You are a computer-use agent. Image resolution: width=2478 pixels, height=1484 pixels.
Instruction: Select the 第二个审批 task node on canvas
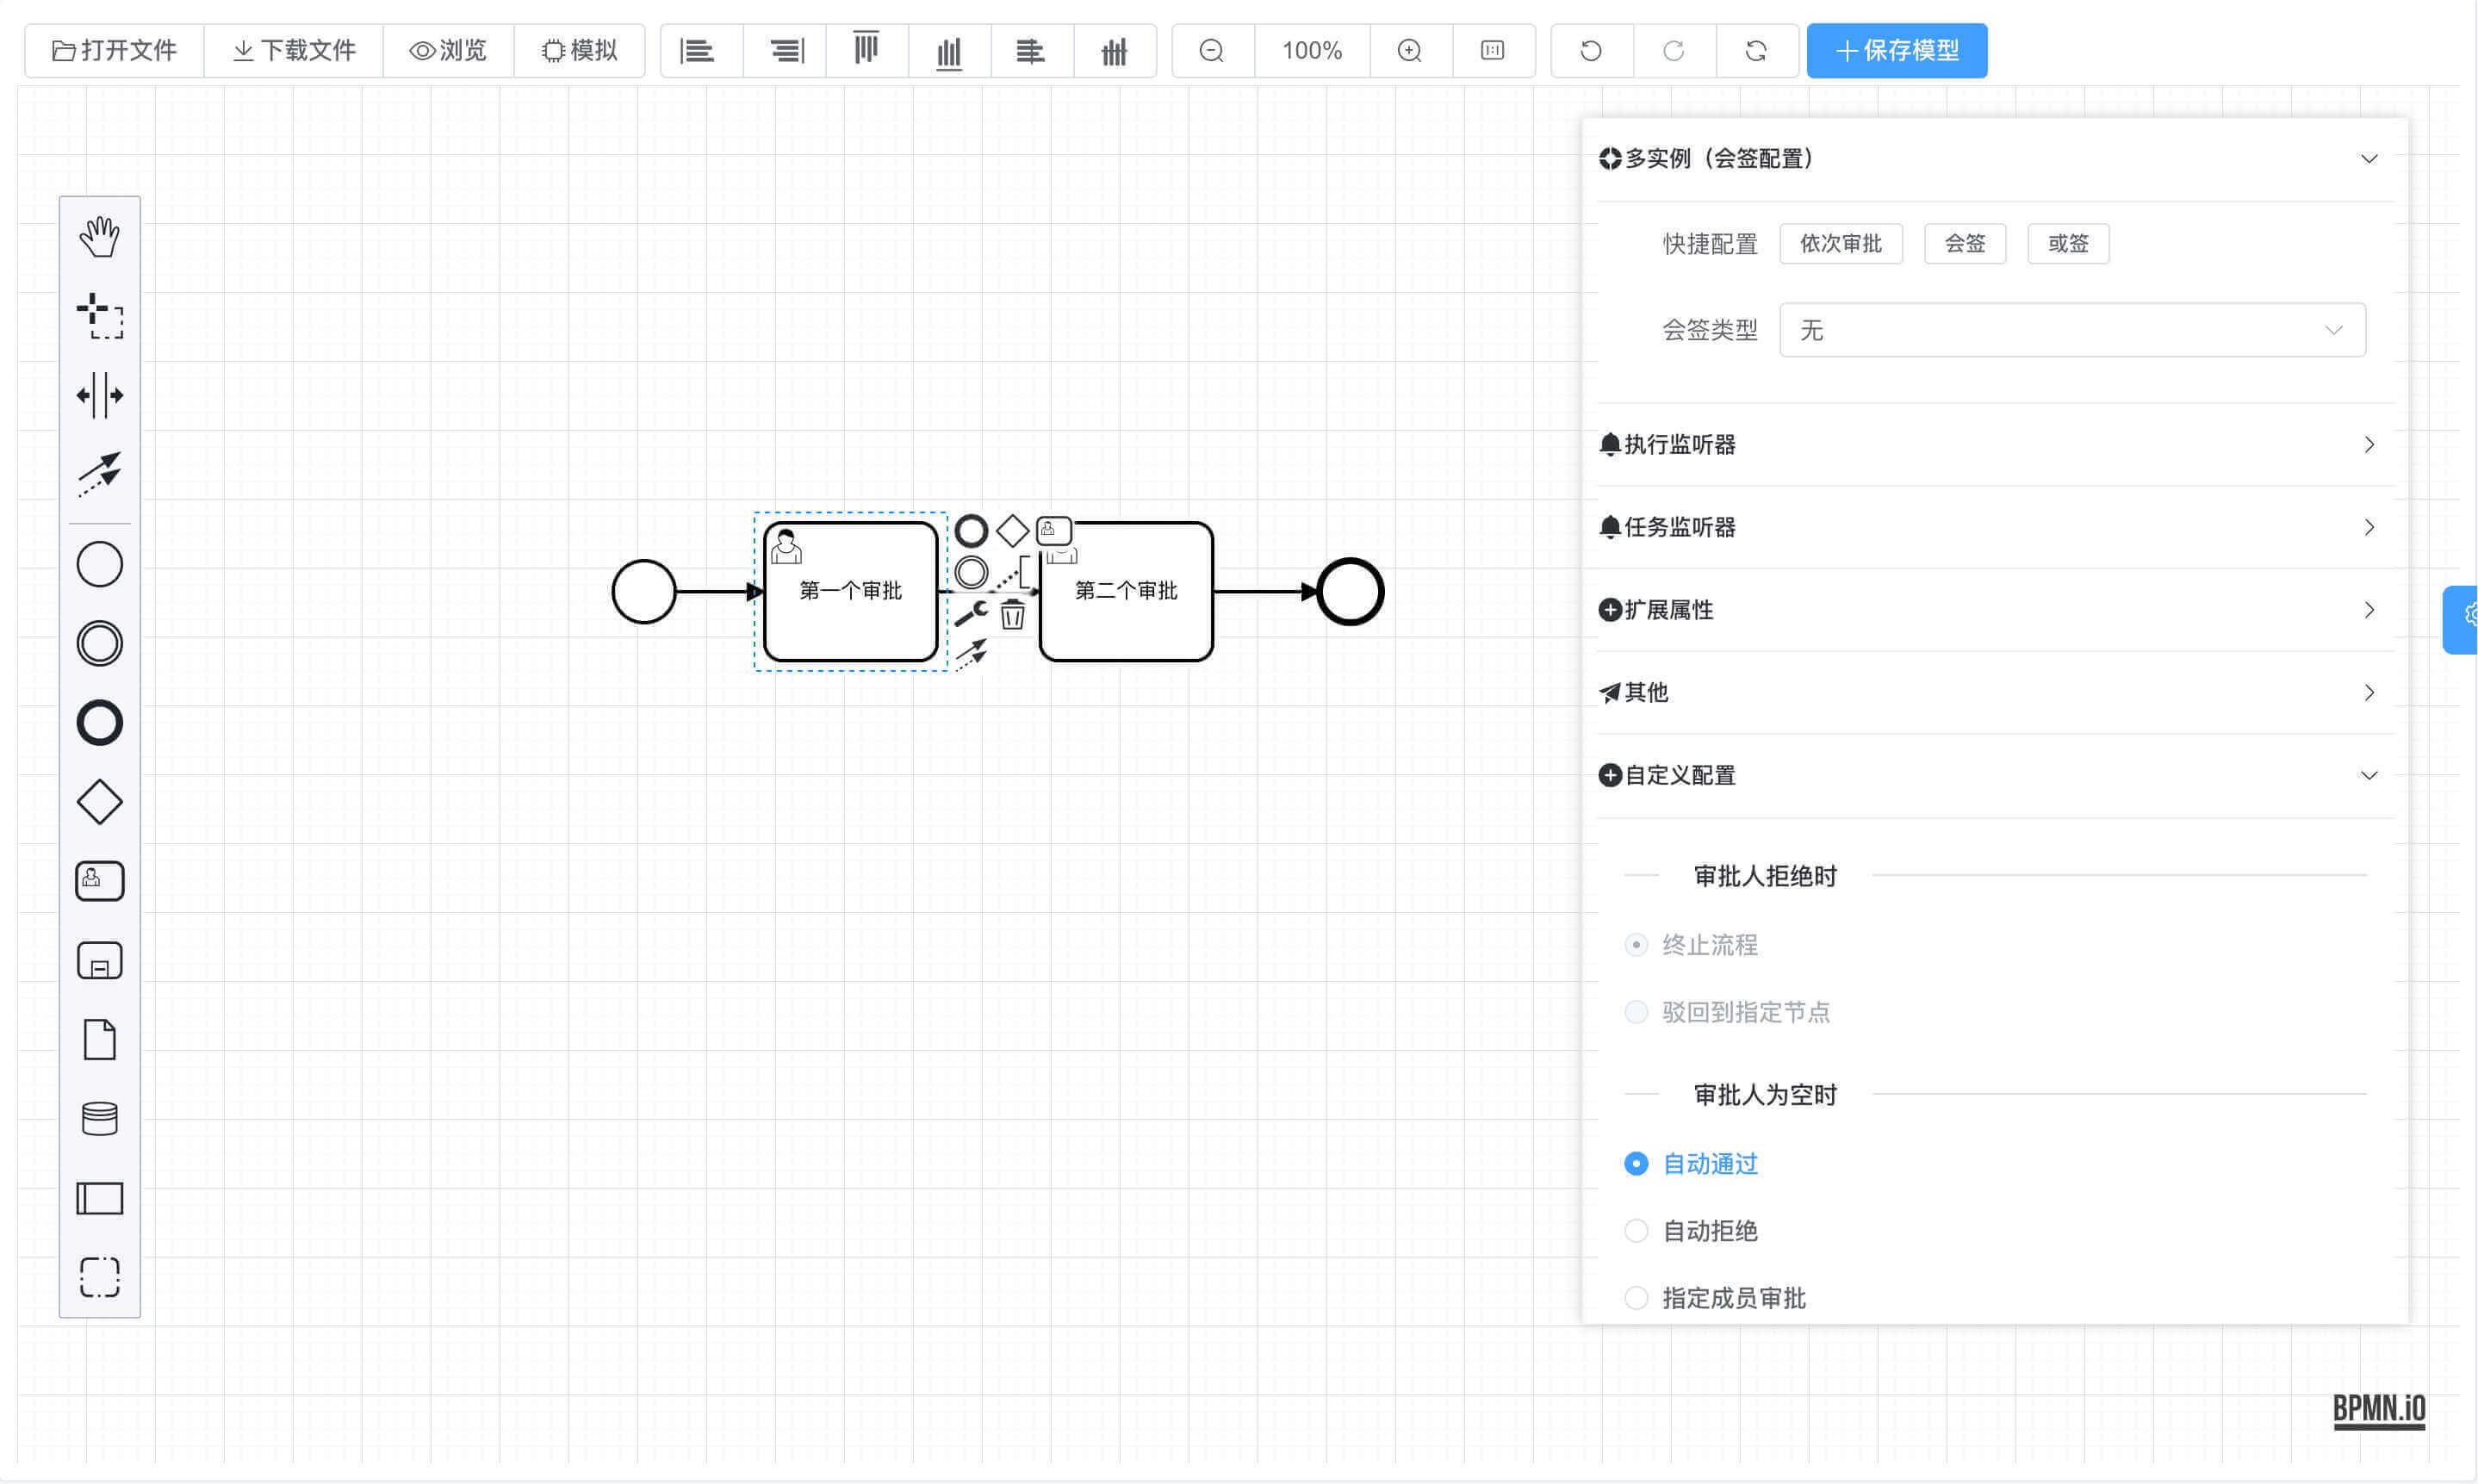point(1125,591)
